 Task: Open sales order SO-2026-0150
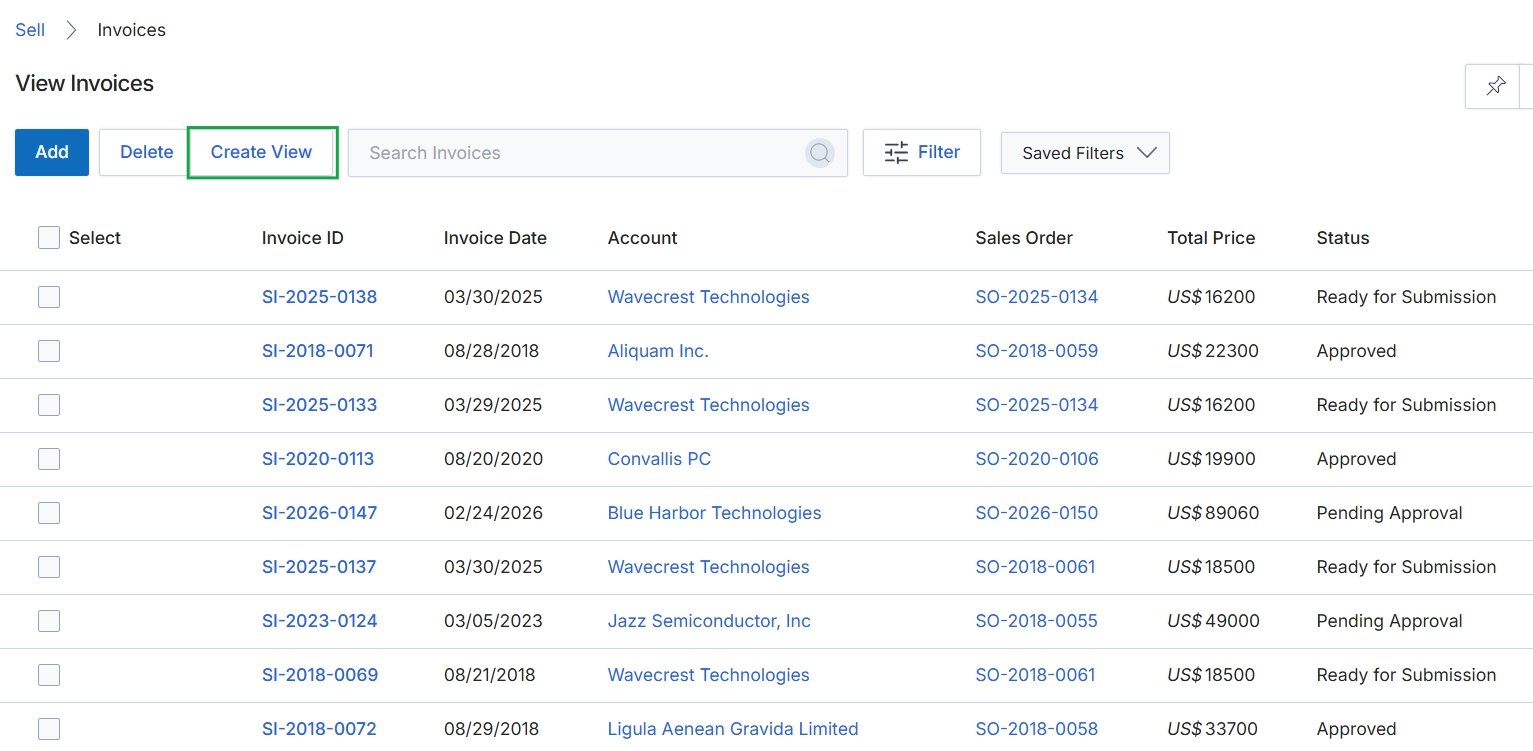[x=1036, y=513]
